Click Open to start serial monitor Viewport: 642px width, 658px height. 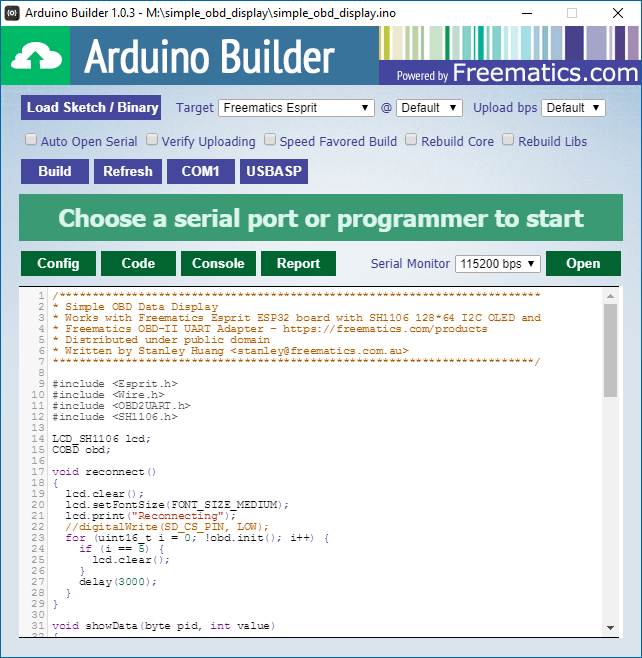(x=583, y=264)
